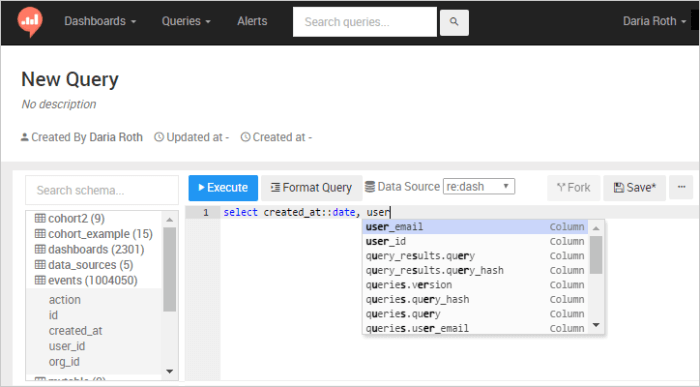This screenshot has width=700, height=387.
Task: Open the Dashboards dropdown menu
Action: click(x=100, y=21)
